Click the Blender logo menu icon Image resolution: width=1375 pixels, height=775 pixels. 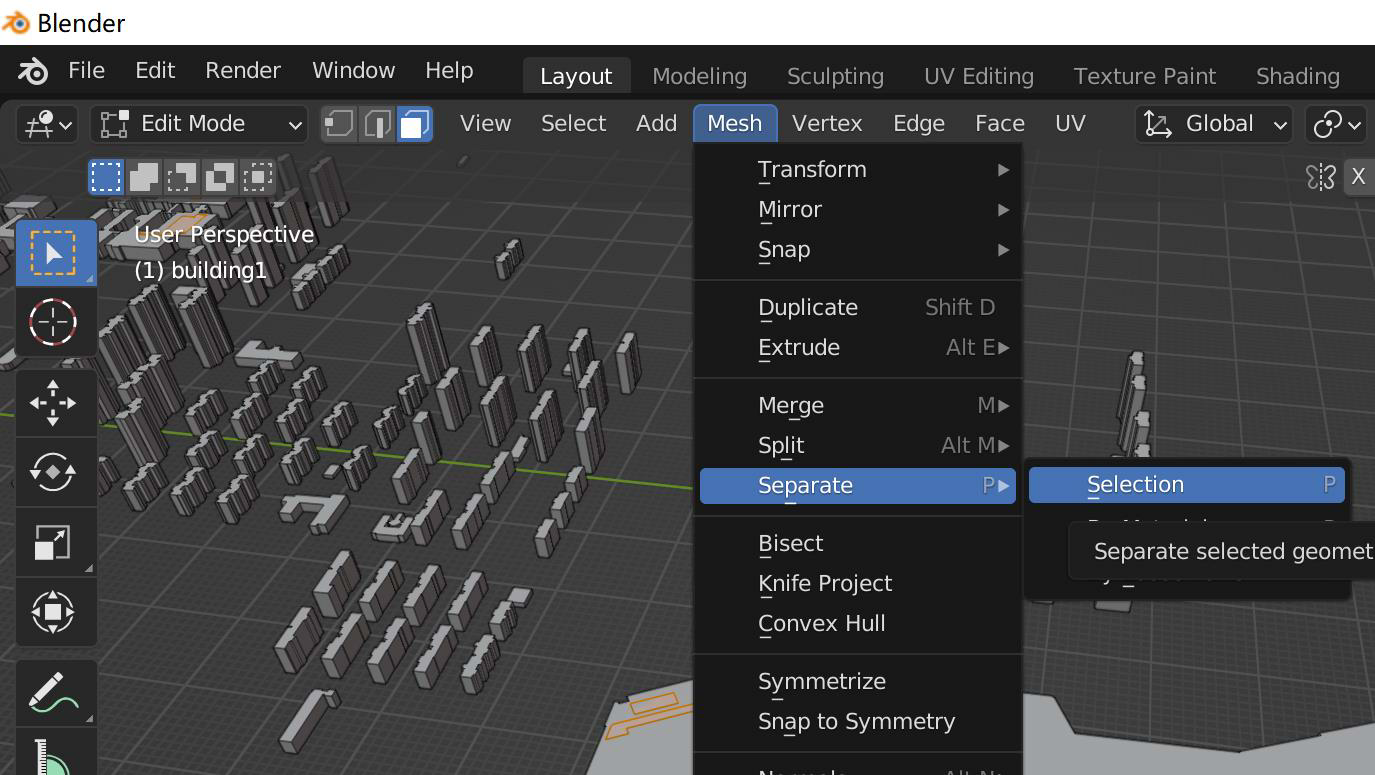pyautogui.click(x=33, y=71)
